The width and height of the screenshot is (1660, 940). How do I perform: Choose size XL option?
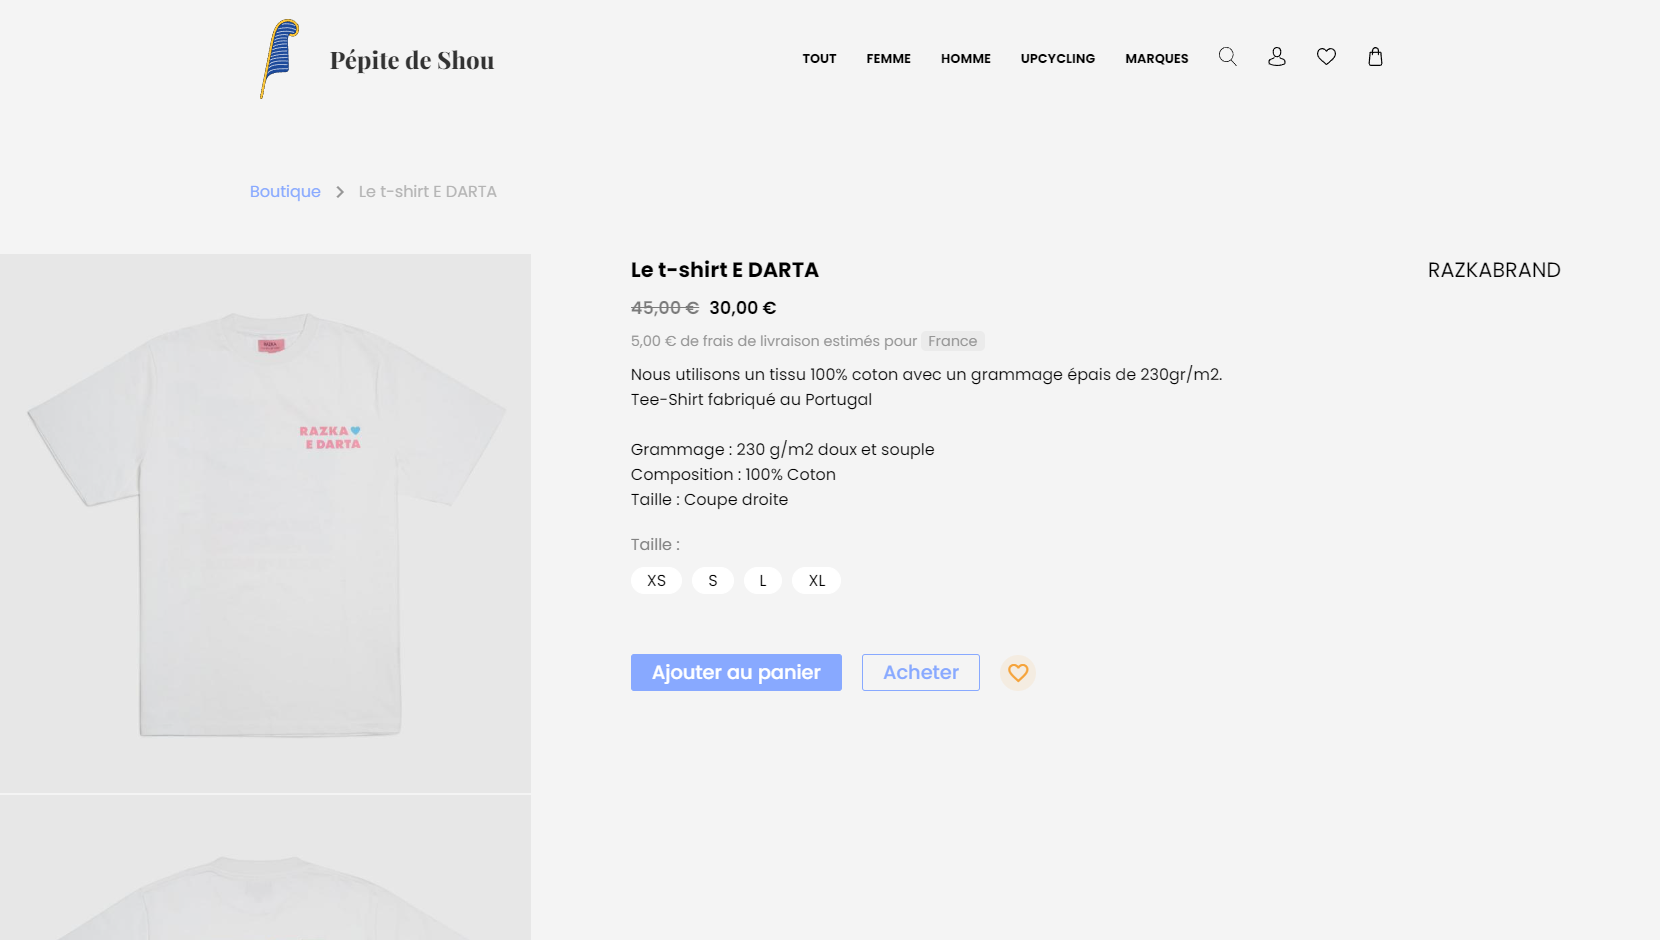pos(816,580)
